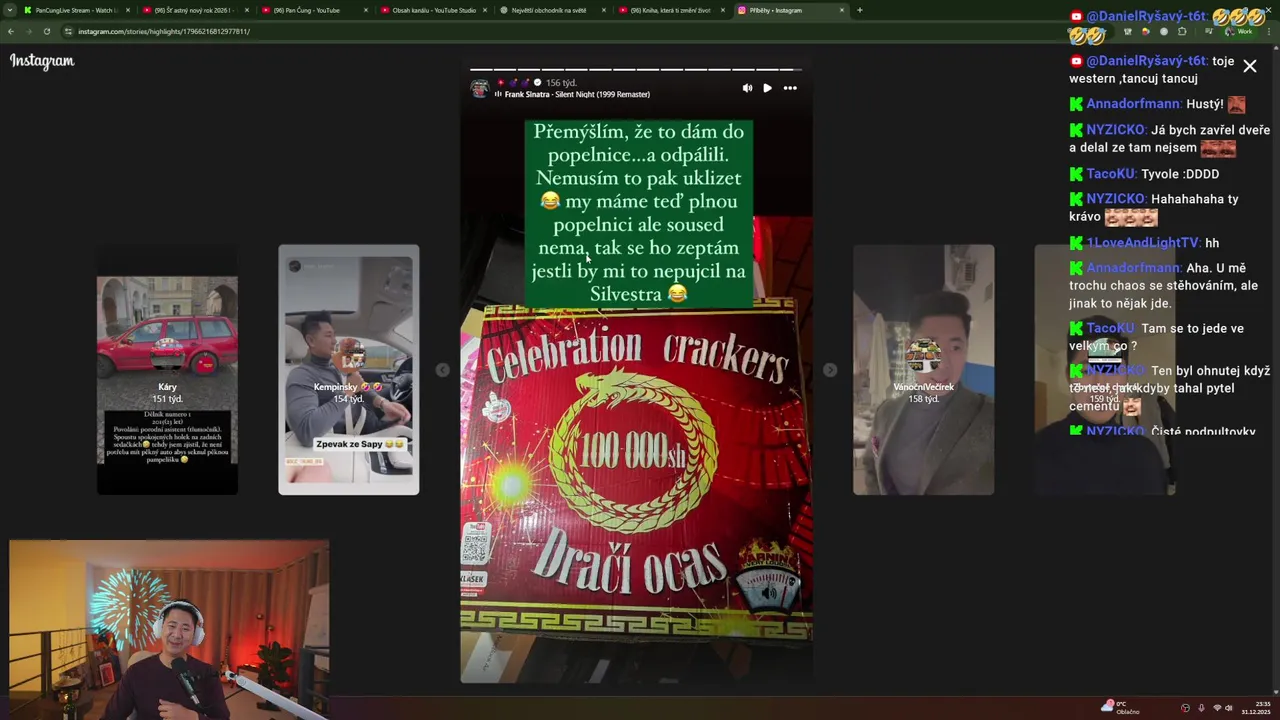Image resolution: width=1280 pixels, height=720 pixels.
Task: Click the browser back arrow
Action: click(x=11, y=31)
